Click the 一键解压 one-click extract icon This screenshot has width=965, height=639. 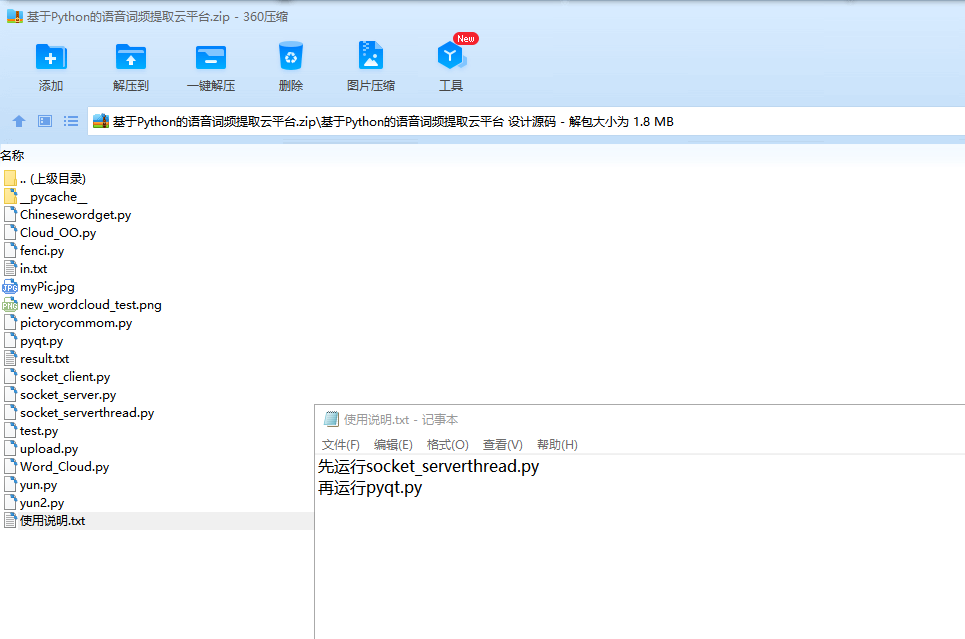click(x=211, y=58)
